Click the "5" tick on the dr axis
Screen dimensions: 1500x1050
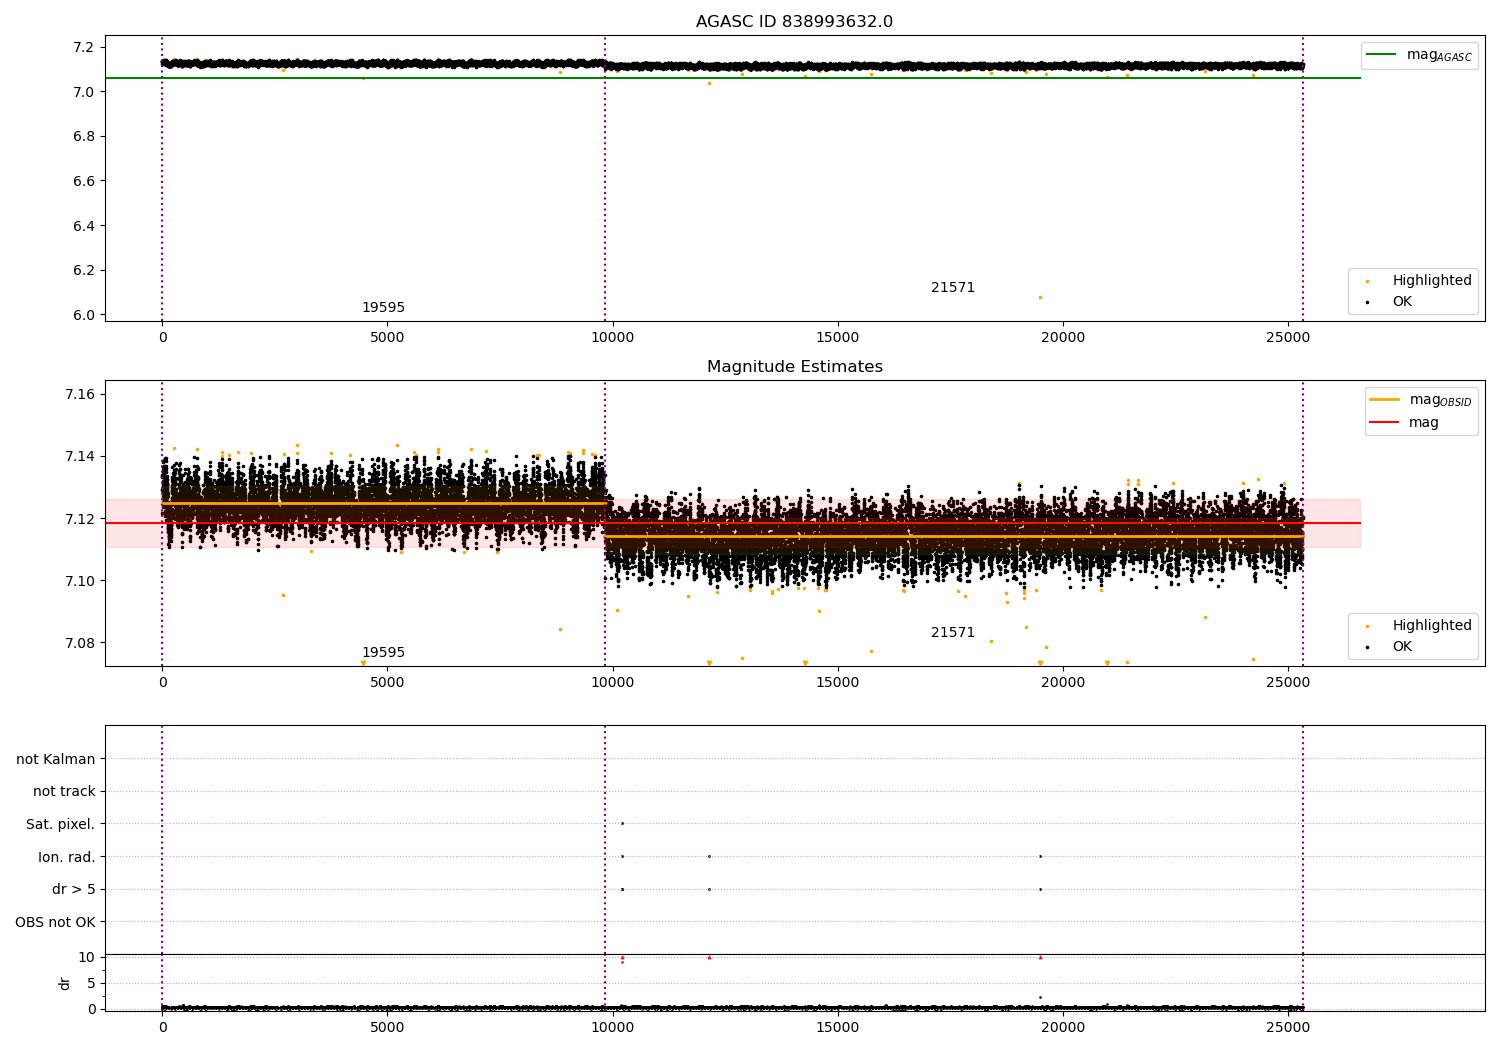[91, 984]
